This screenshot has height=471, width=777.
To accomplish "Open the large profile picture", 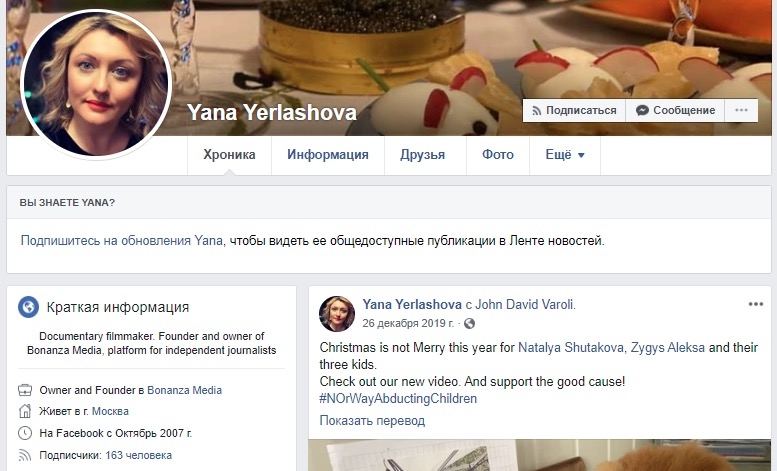I will (96, 84).
